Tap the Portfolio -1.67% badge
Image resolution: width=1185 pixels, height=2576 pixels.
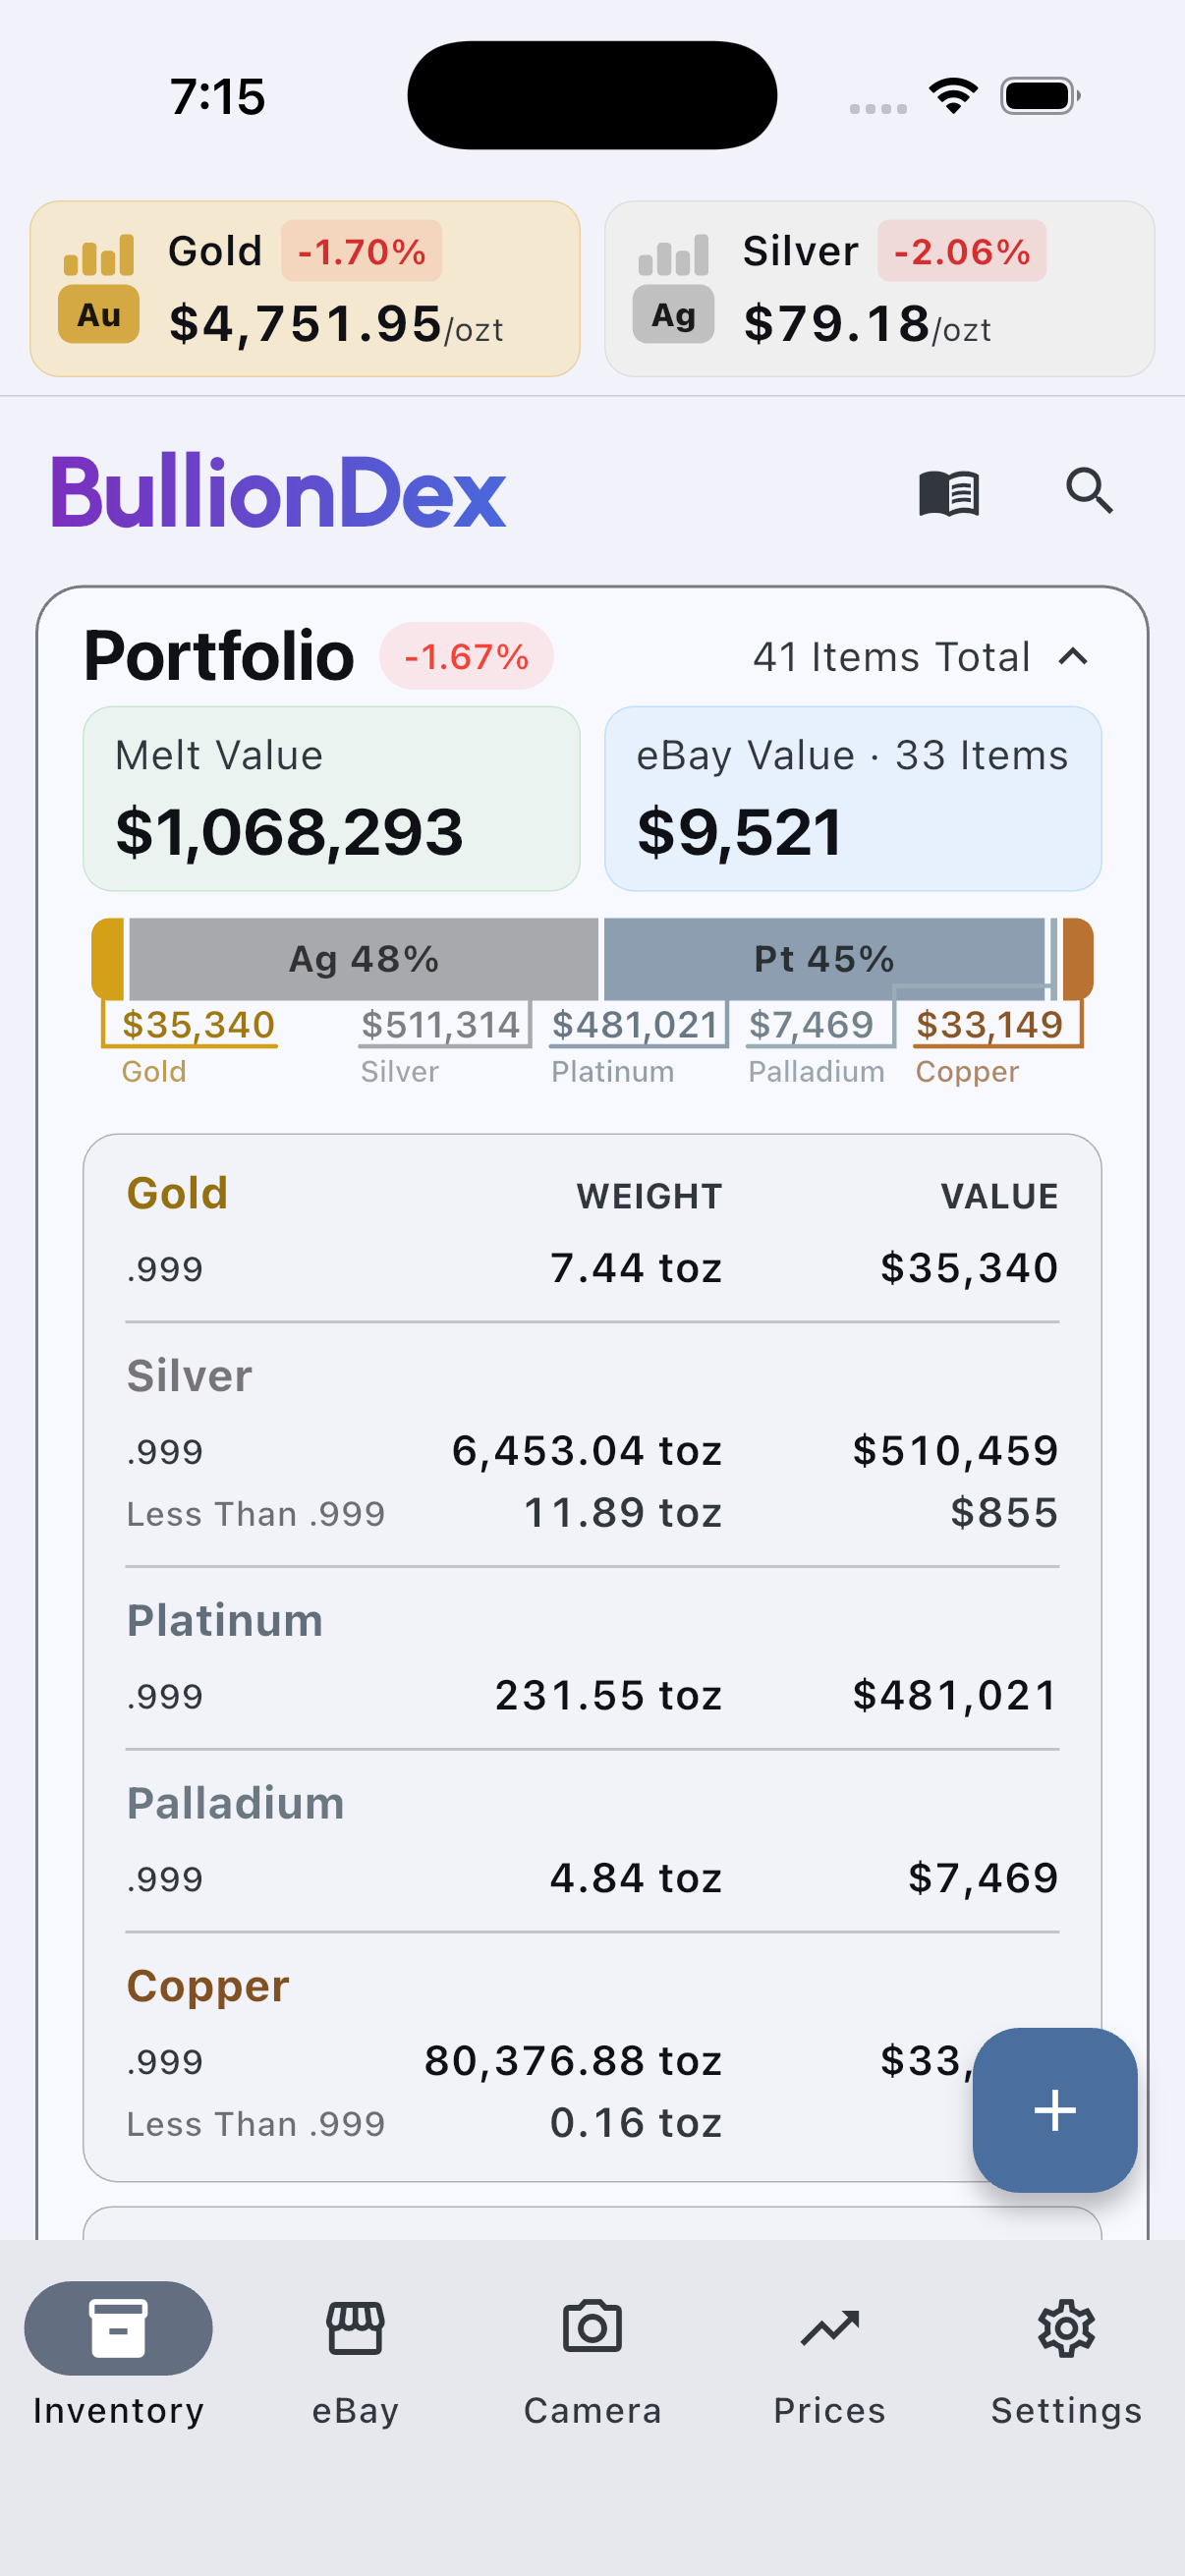tap(466, 657)
